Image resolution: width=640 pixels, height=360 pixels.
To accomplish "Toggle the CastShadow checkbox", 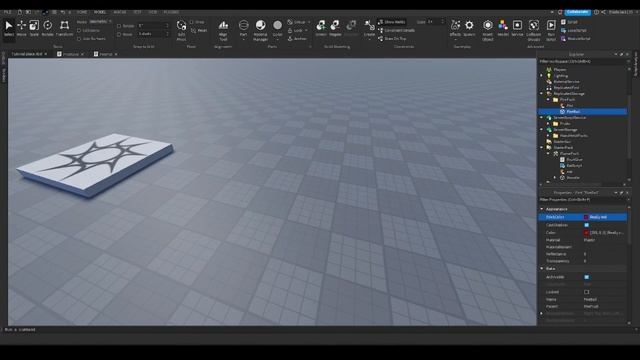I will tap(587, 225).
